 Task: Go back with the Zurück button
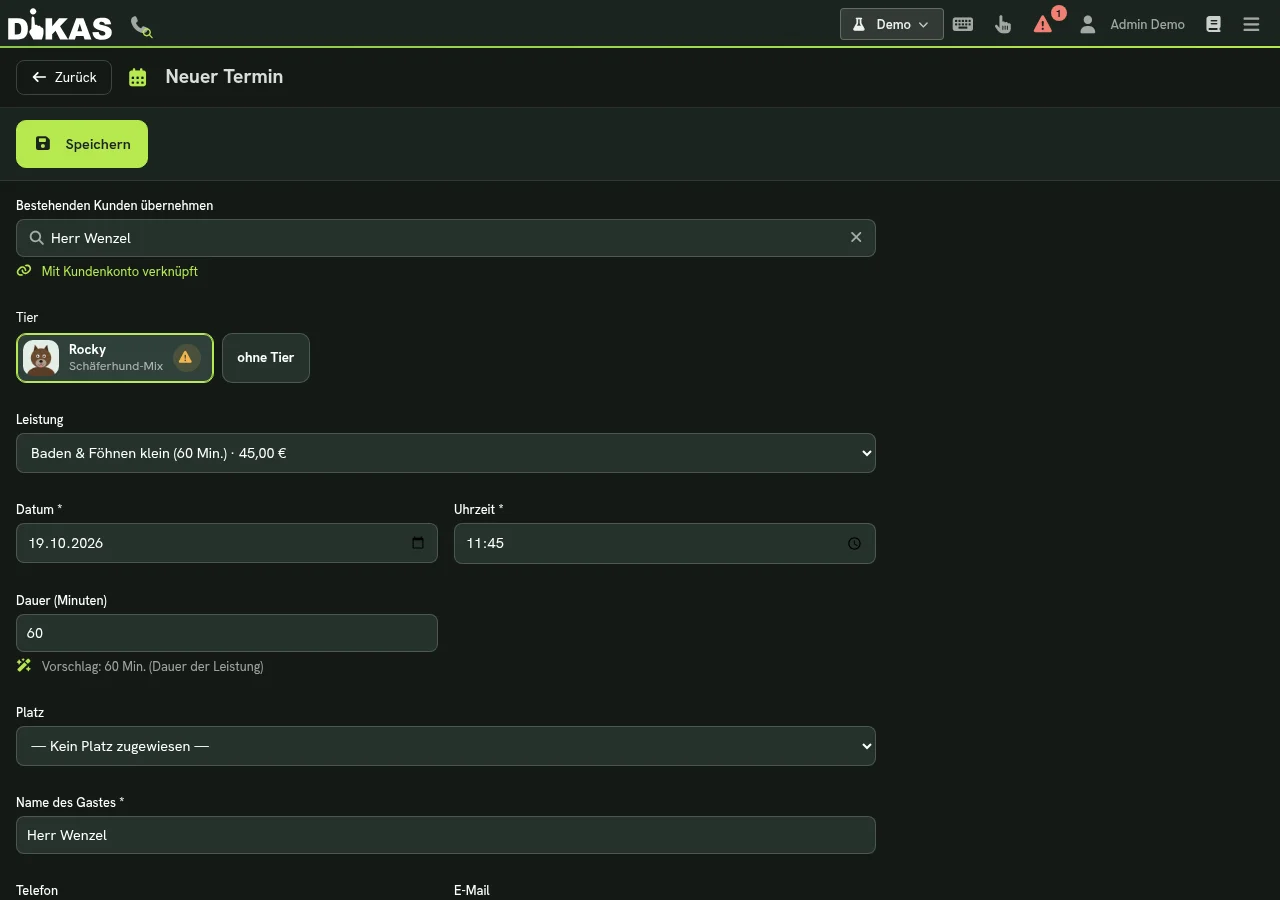64,77
